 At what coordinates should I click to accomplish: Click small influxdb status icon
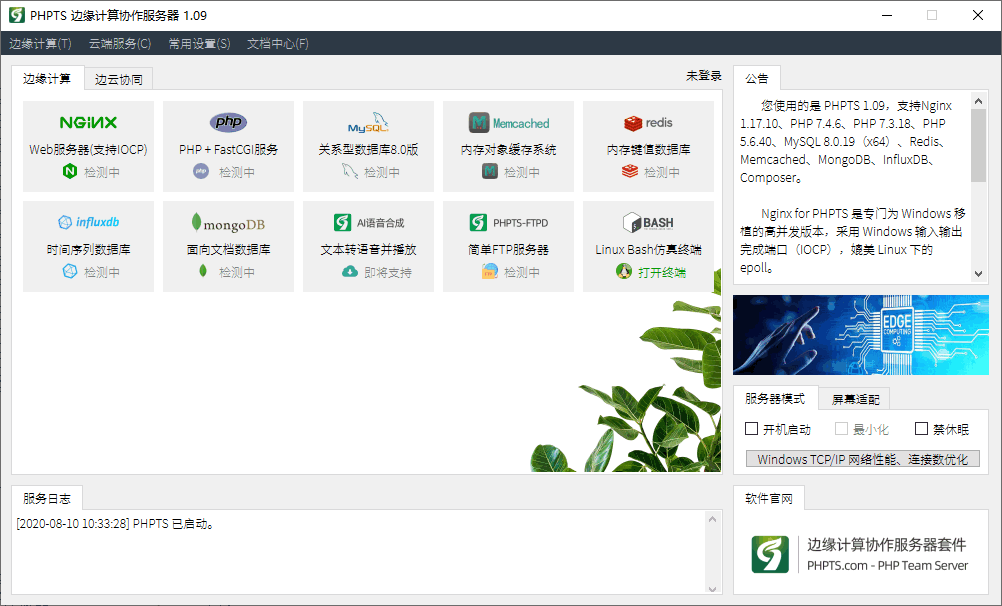click(x=70, y=272)
